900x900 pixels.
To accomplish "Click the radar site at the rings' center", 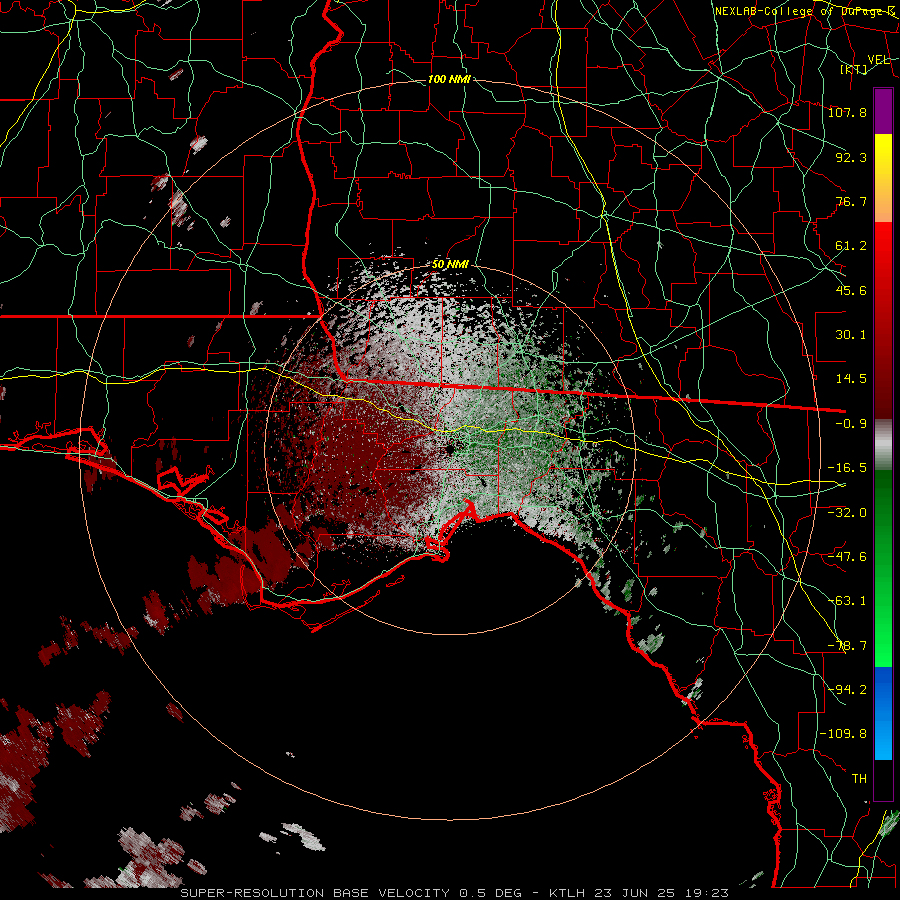I will pyautogui.click(x=449, y=450).
